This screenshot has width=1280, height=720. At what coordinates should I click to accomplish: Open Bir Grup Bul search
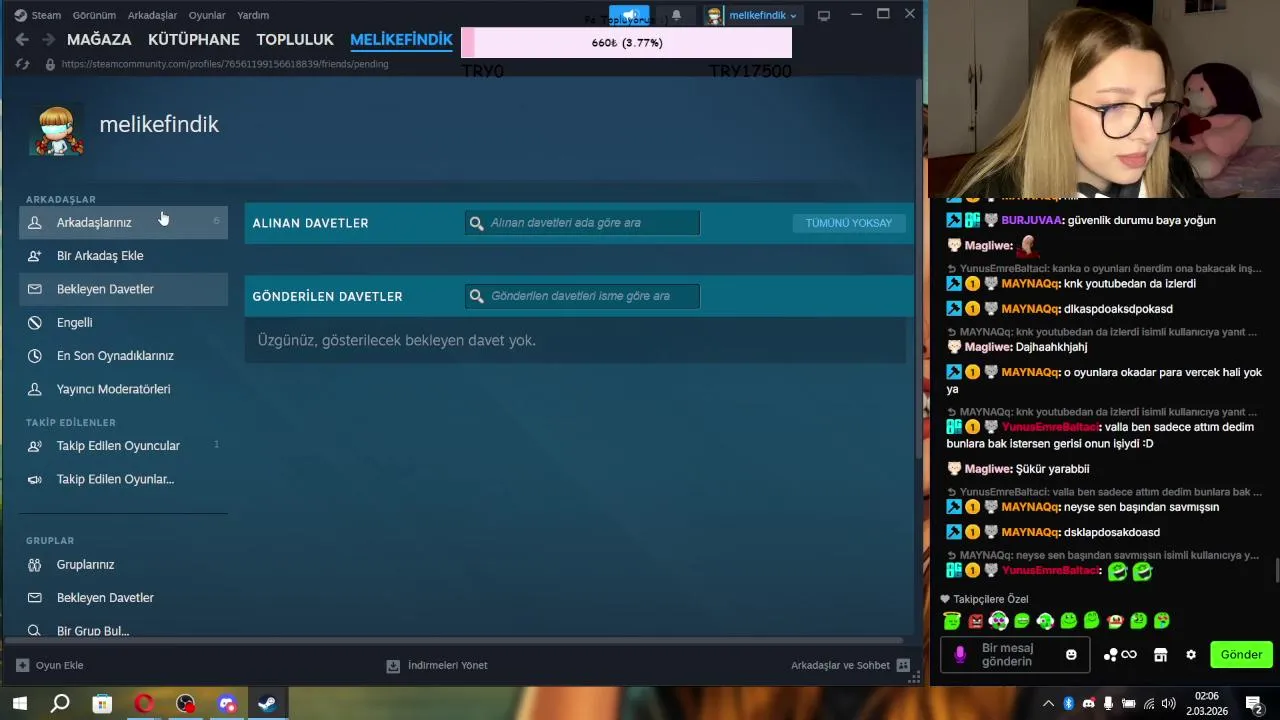point(123,630)
